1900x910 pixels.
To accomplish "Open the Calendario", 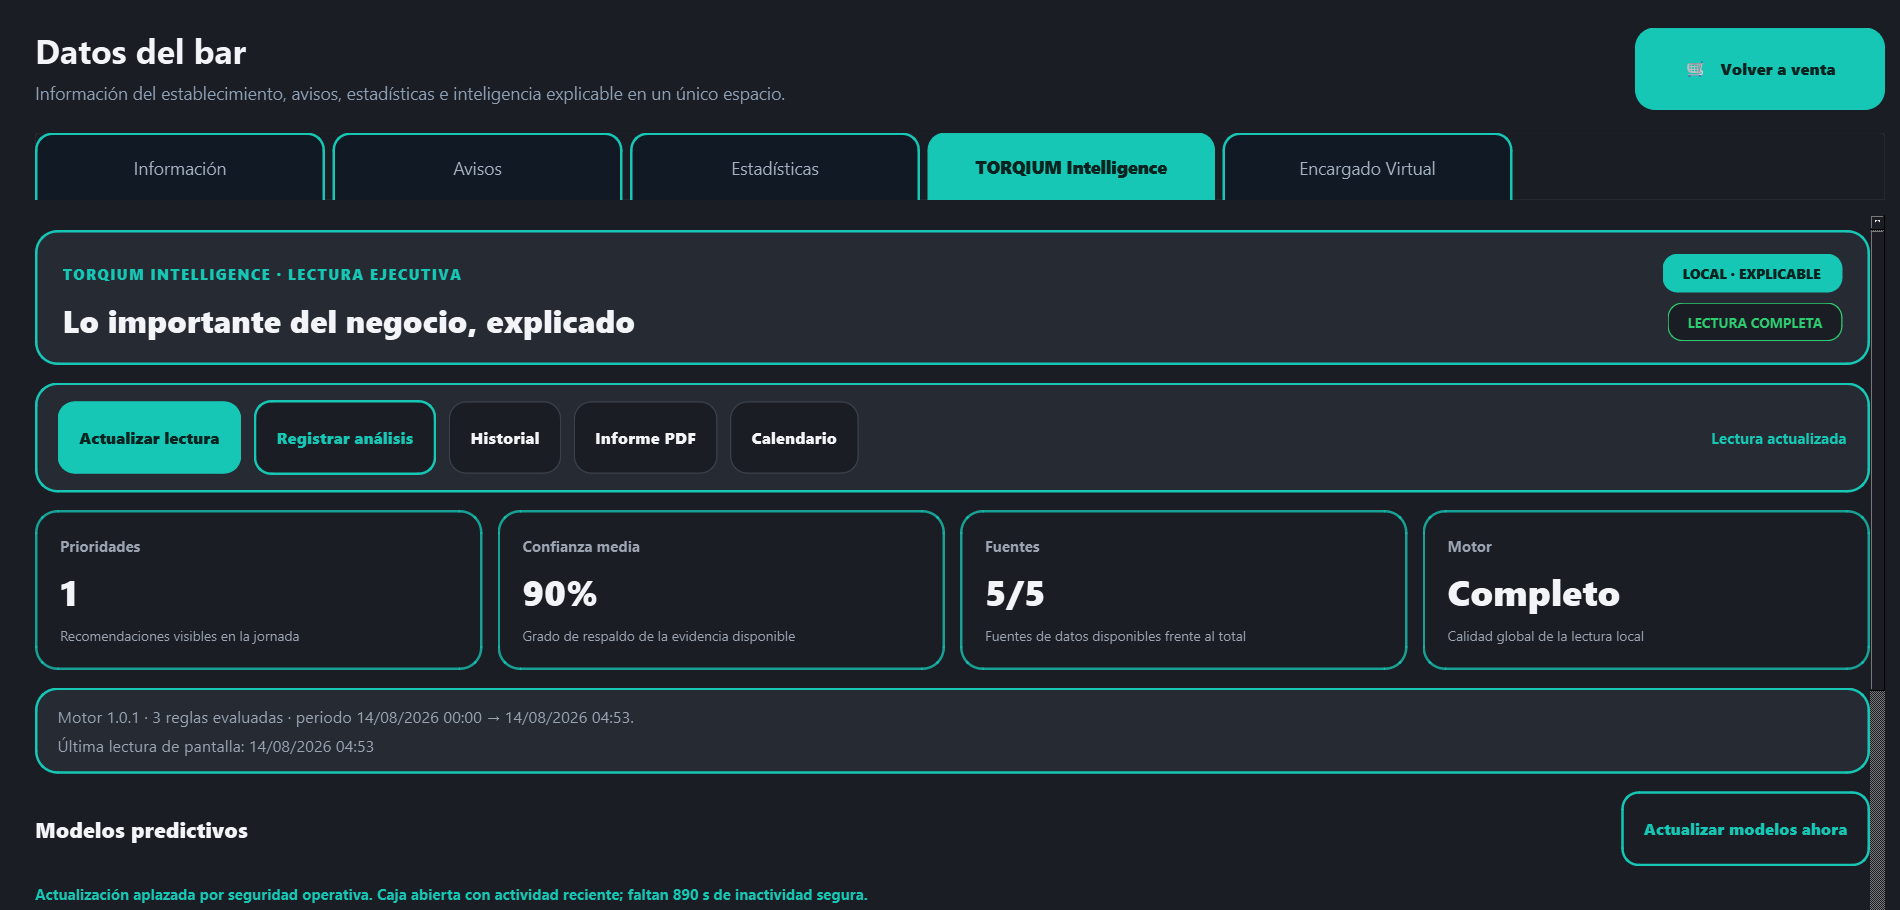I will [x=794, y=438].
